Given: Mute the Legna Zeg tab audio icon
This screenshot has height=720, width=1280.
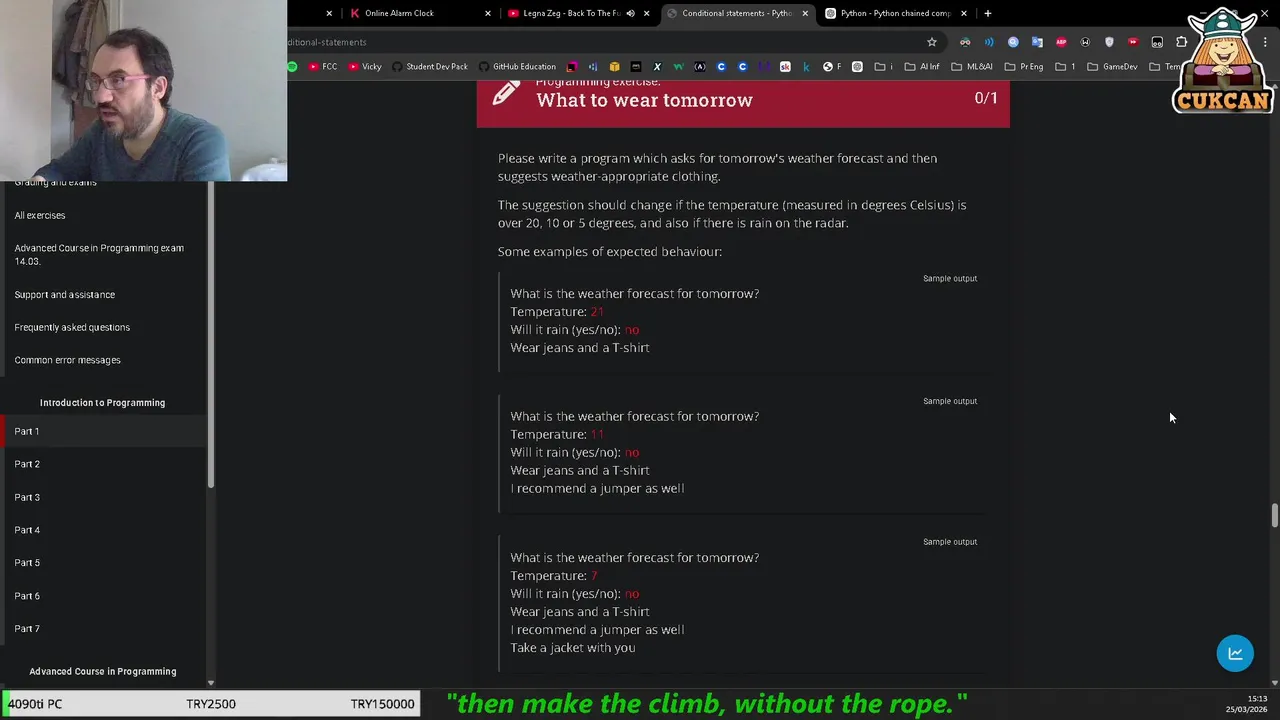Looking at the screenshot, I should 630,13.
